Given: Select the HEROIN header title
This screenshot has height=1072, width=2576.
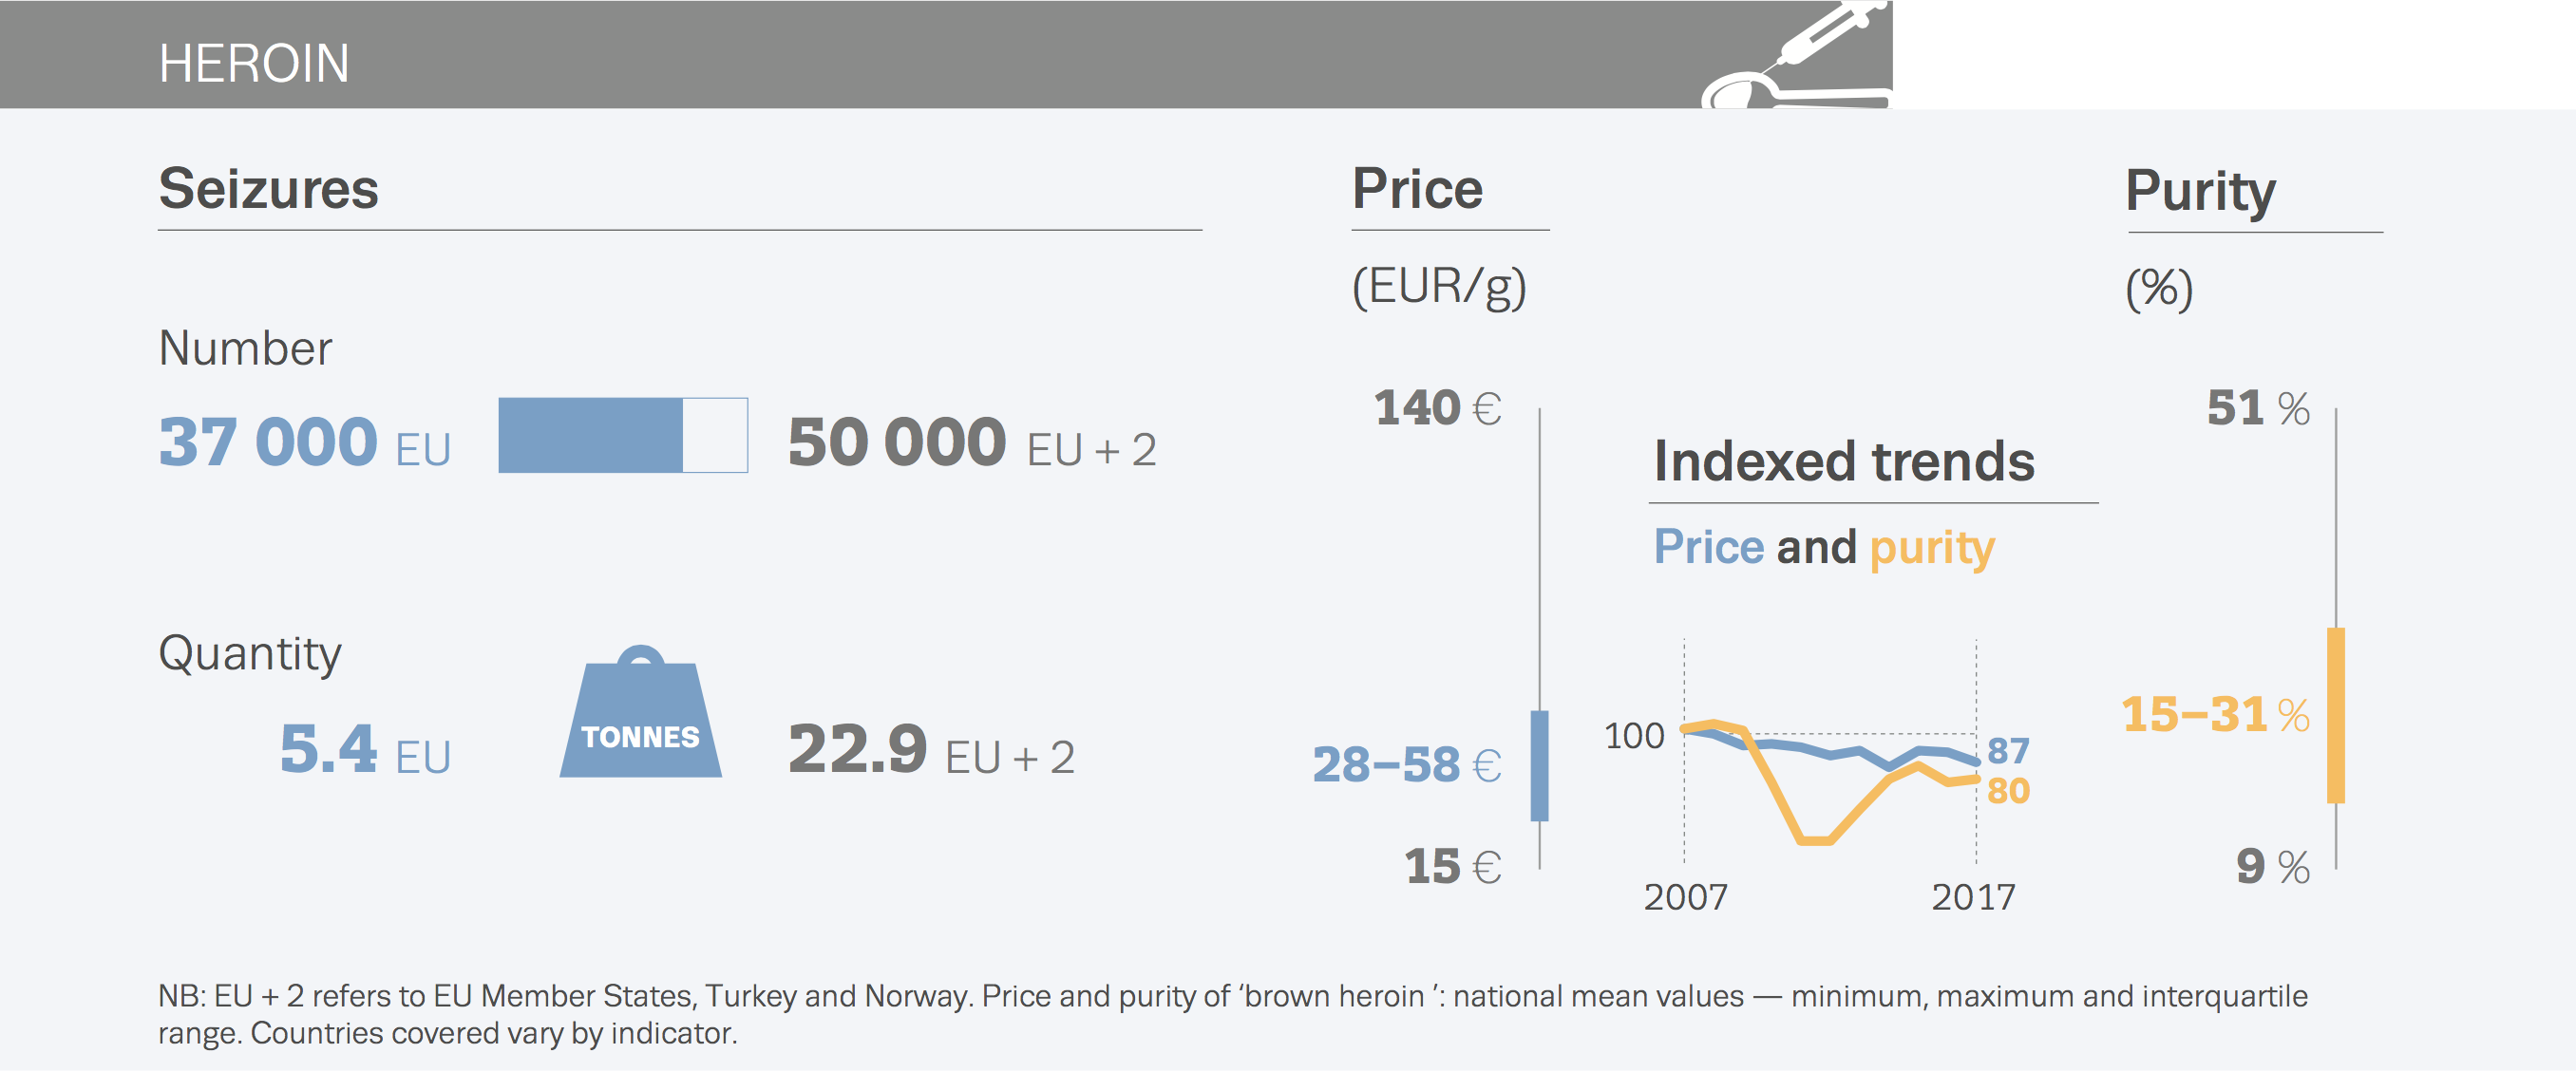Looking at the screenshot, I should pos(254,63).
